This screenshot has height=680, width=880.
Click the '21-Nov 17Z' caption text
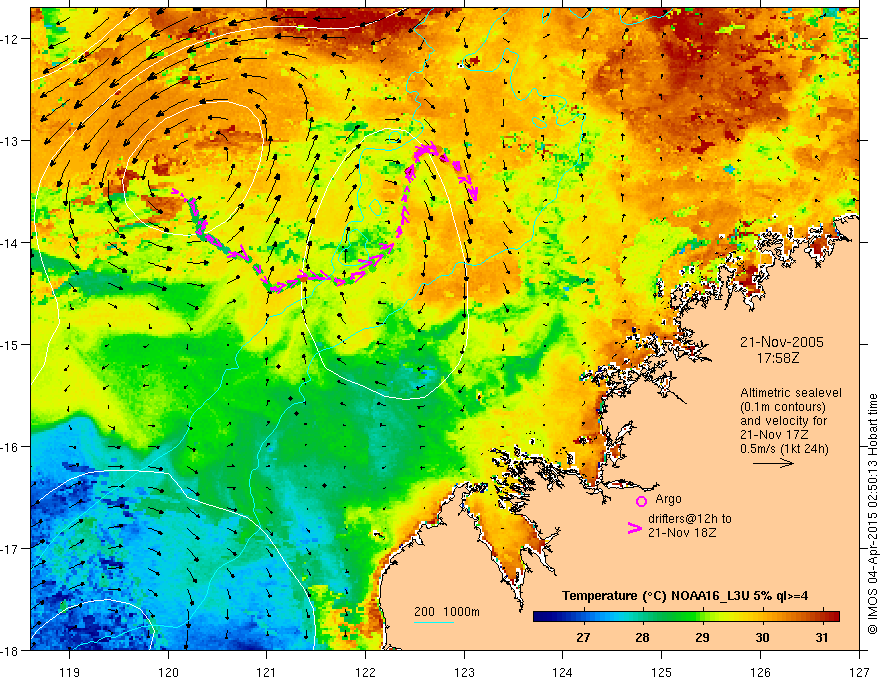(774, 435)
